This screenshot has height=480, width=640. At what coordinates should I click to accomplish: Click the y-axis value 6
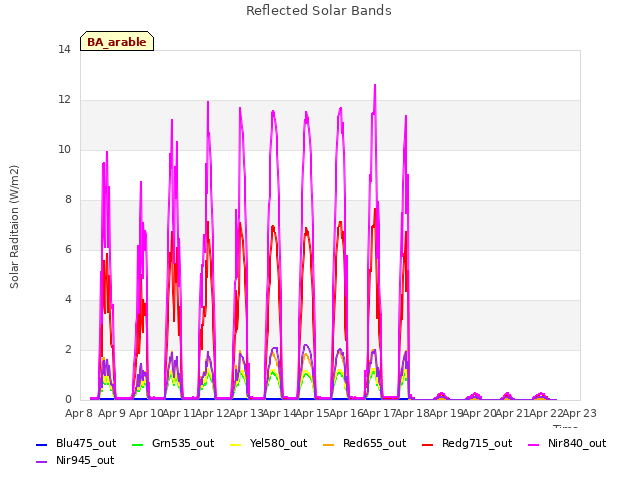click(x=68, y=250)
